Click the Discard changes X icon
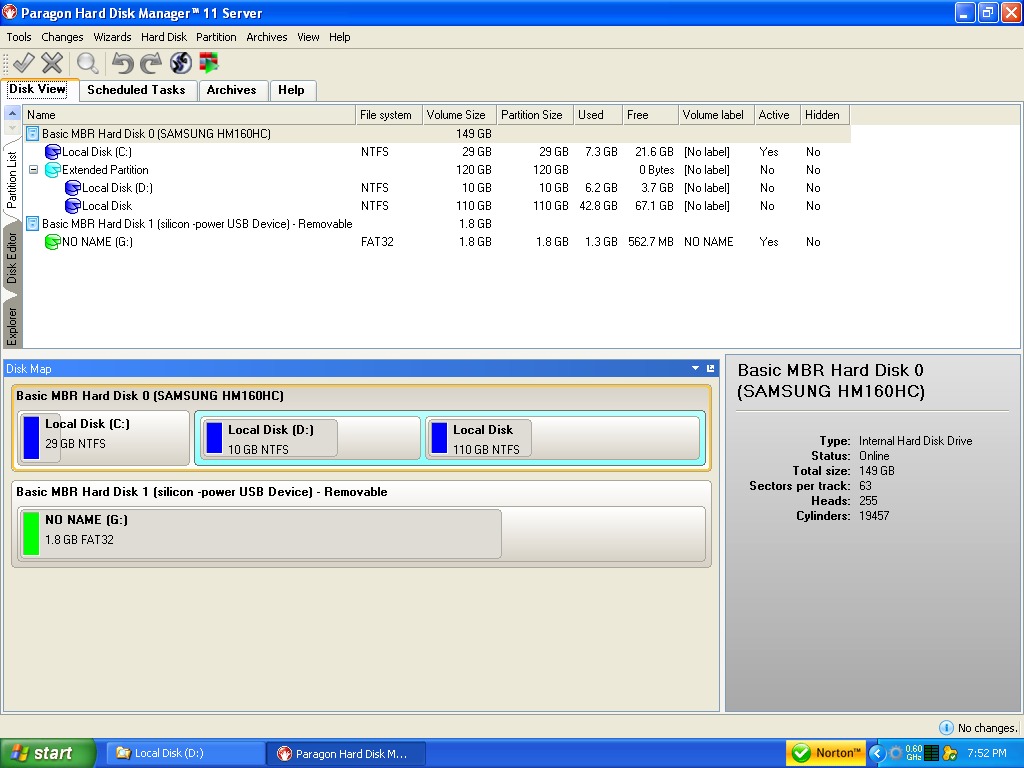This screenshot has width=1024, height=768. 52,63
